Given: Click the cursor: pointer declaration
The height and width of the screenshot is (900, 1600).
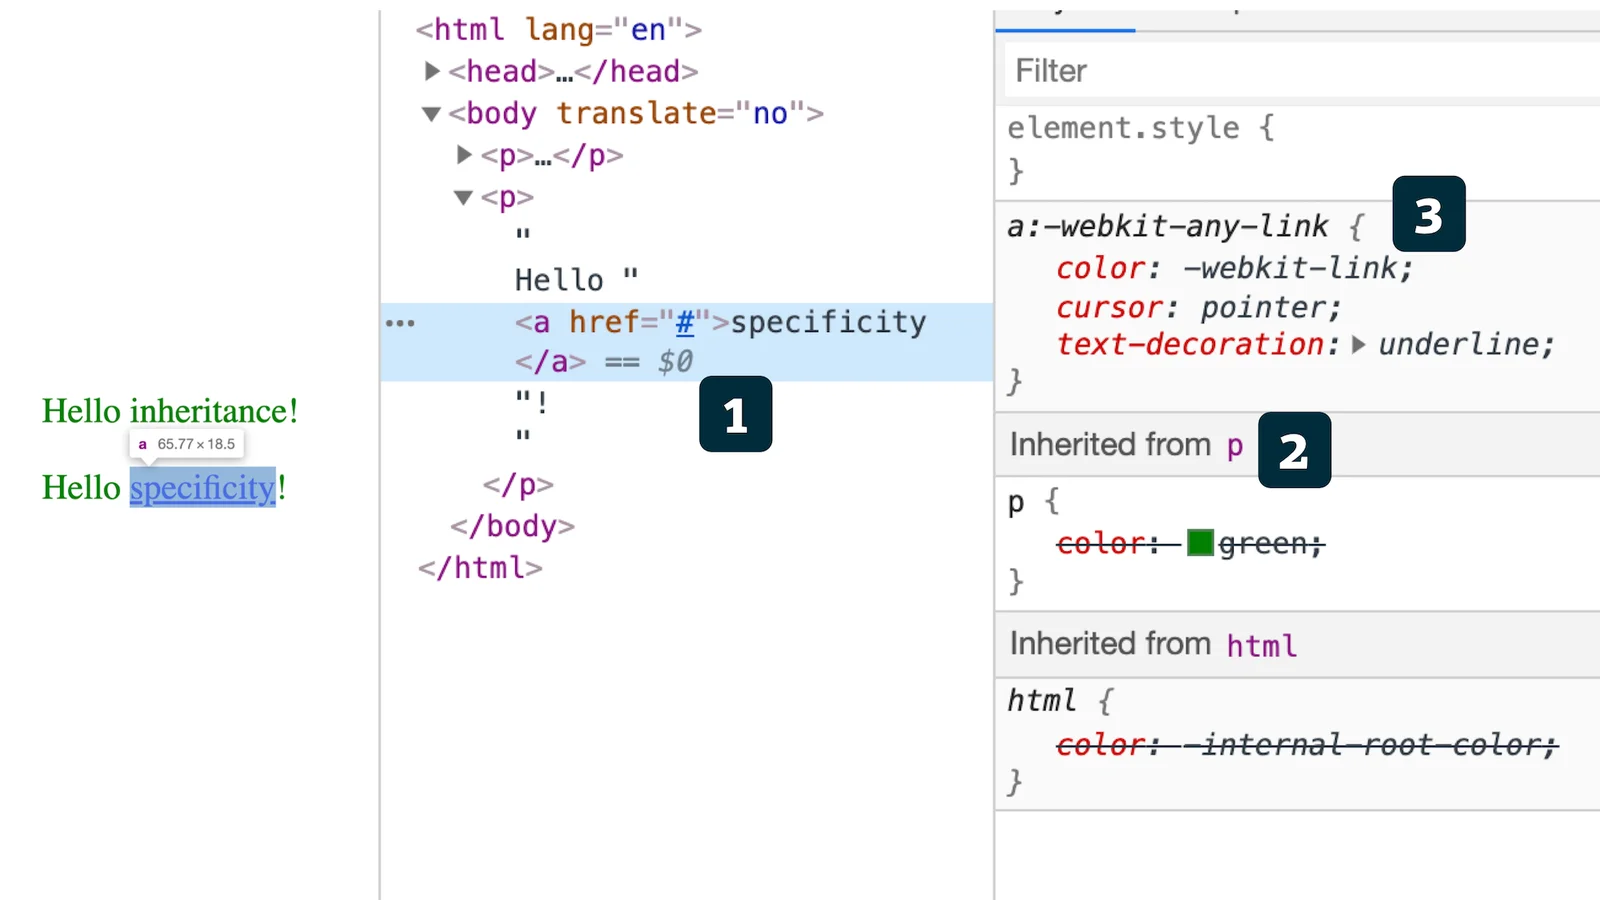Looking at the screenshot, I should point(1197,307).
